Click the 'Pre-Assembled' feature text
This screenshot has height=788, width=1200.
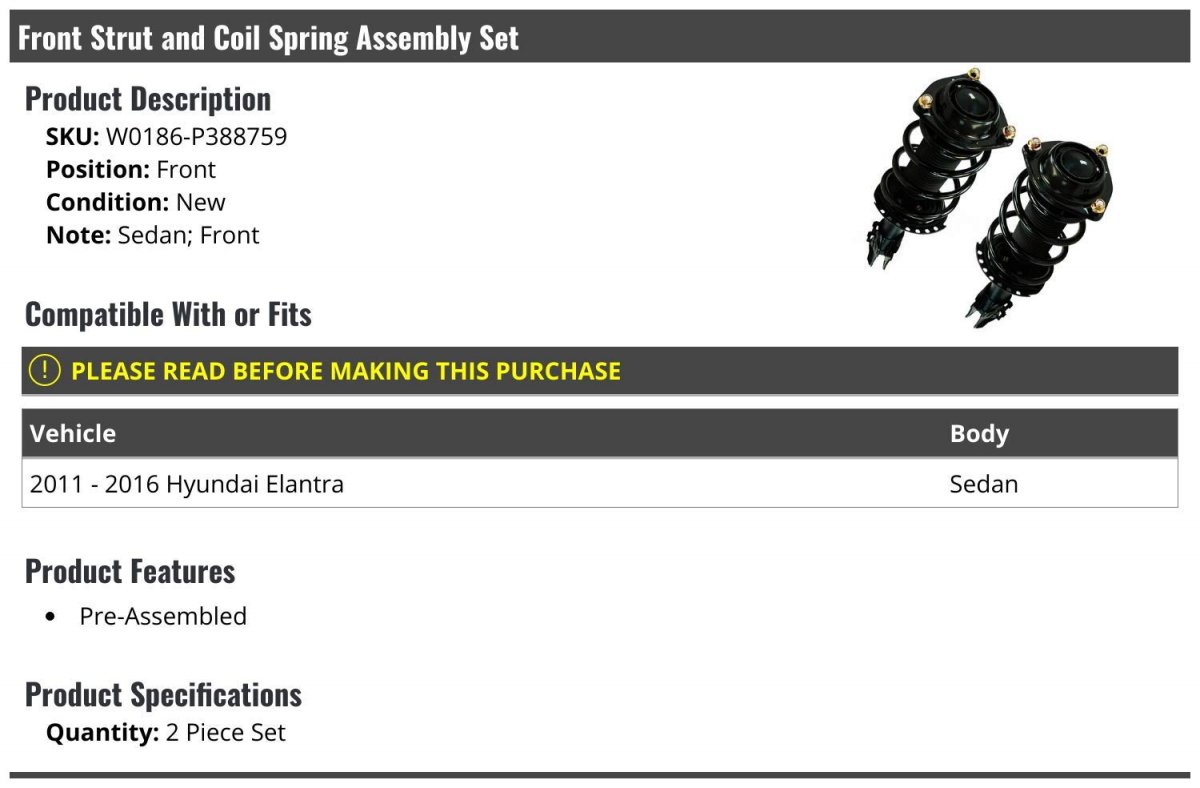click(x=163, y=616)
